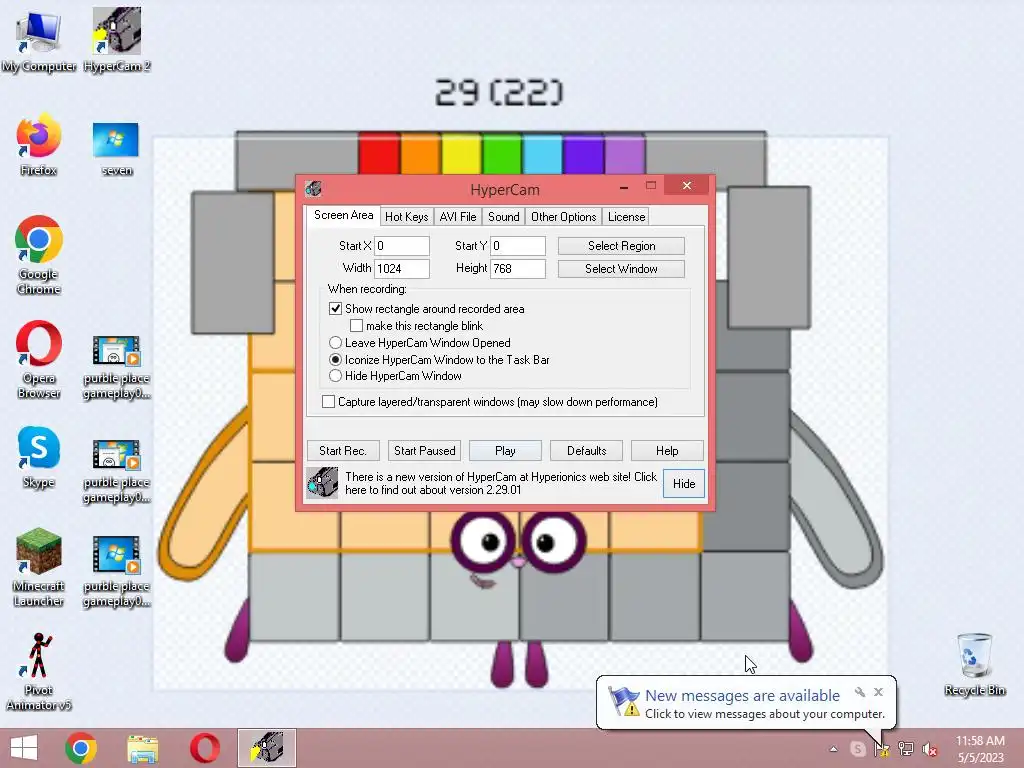Viewport: 1024px width, 768px height.
Task: Select the Pivot Animator v5 desktop icon
Action: coord(39,671)
